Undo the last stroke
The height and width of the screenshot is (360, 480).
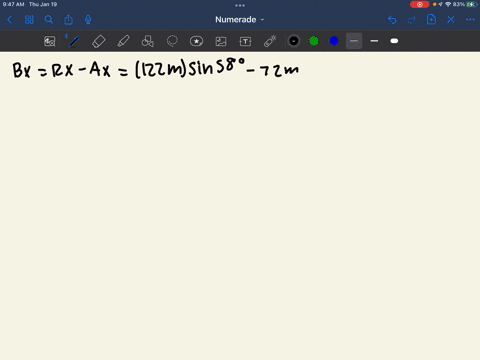pyautogui.click(x=392, y=20)
